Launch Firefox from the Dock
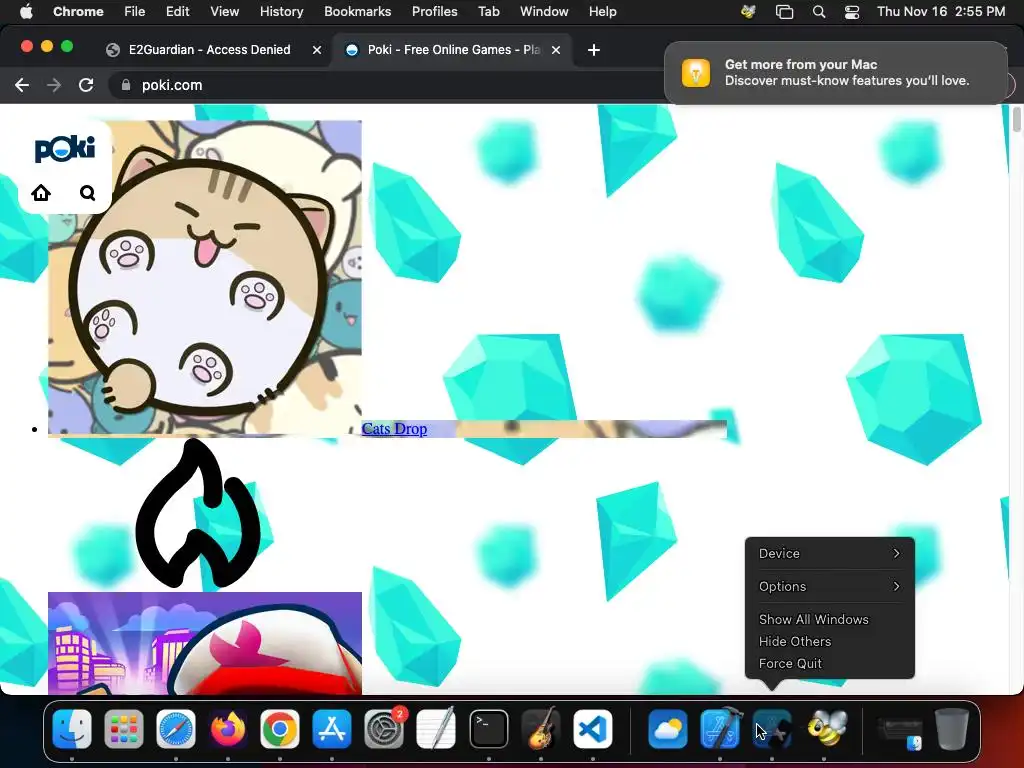Image resolution: width=1024 pixels, height=768 pixels. point(228,729)
